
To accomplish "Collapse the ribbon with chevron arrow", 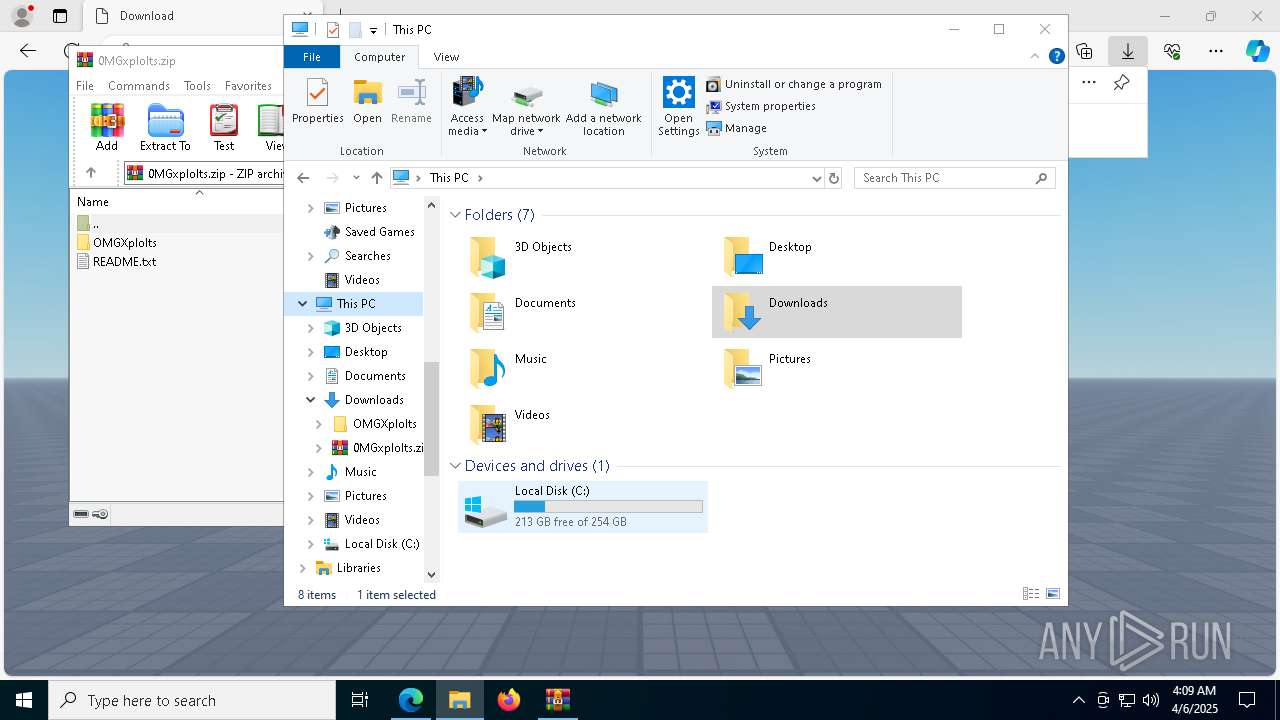I will tap(1037, 57).
